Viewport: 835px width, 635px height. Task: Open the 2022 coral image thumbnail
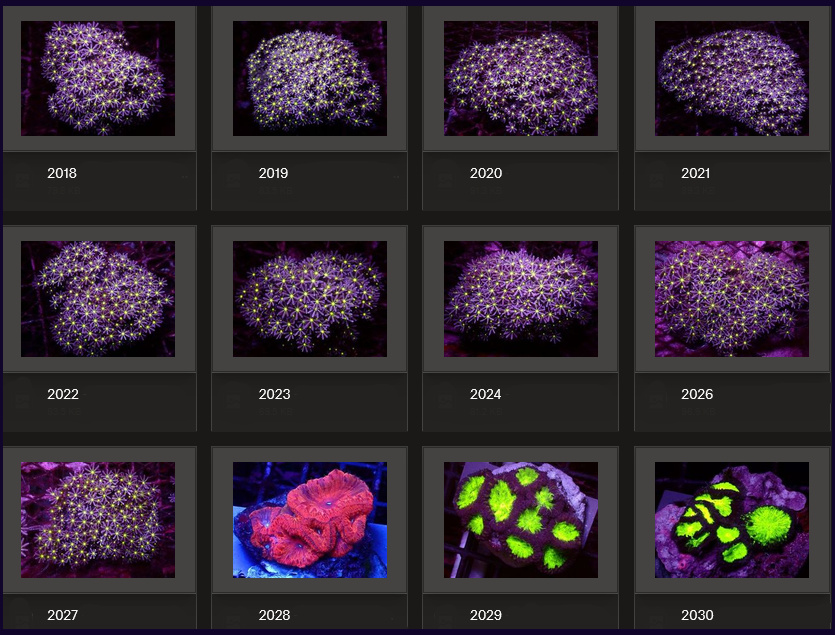(98, 299)
